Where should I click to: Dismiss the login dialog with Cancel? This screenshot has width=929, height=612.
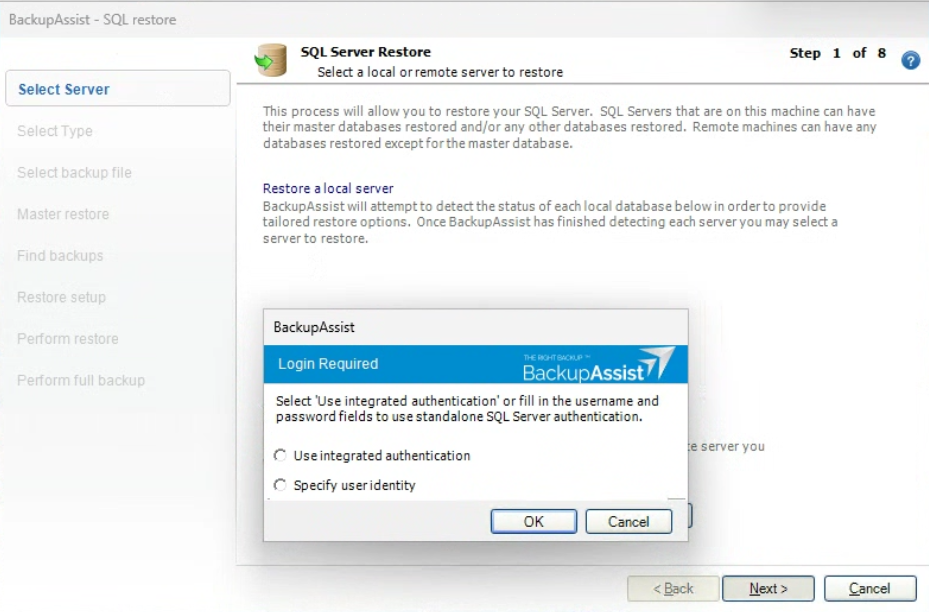click(628, 521)
